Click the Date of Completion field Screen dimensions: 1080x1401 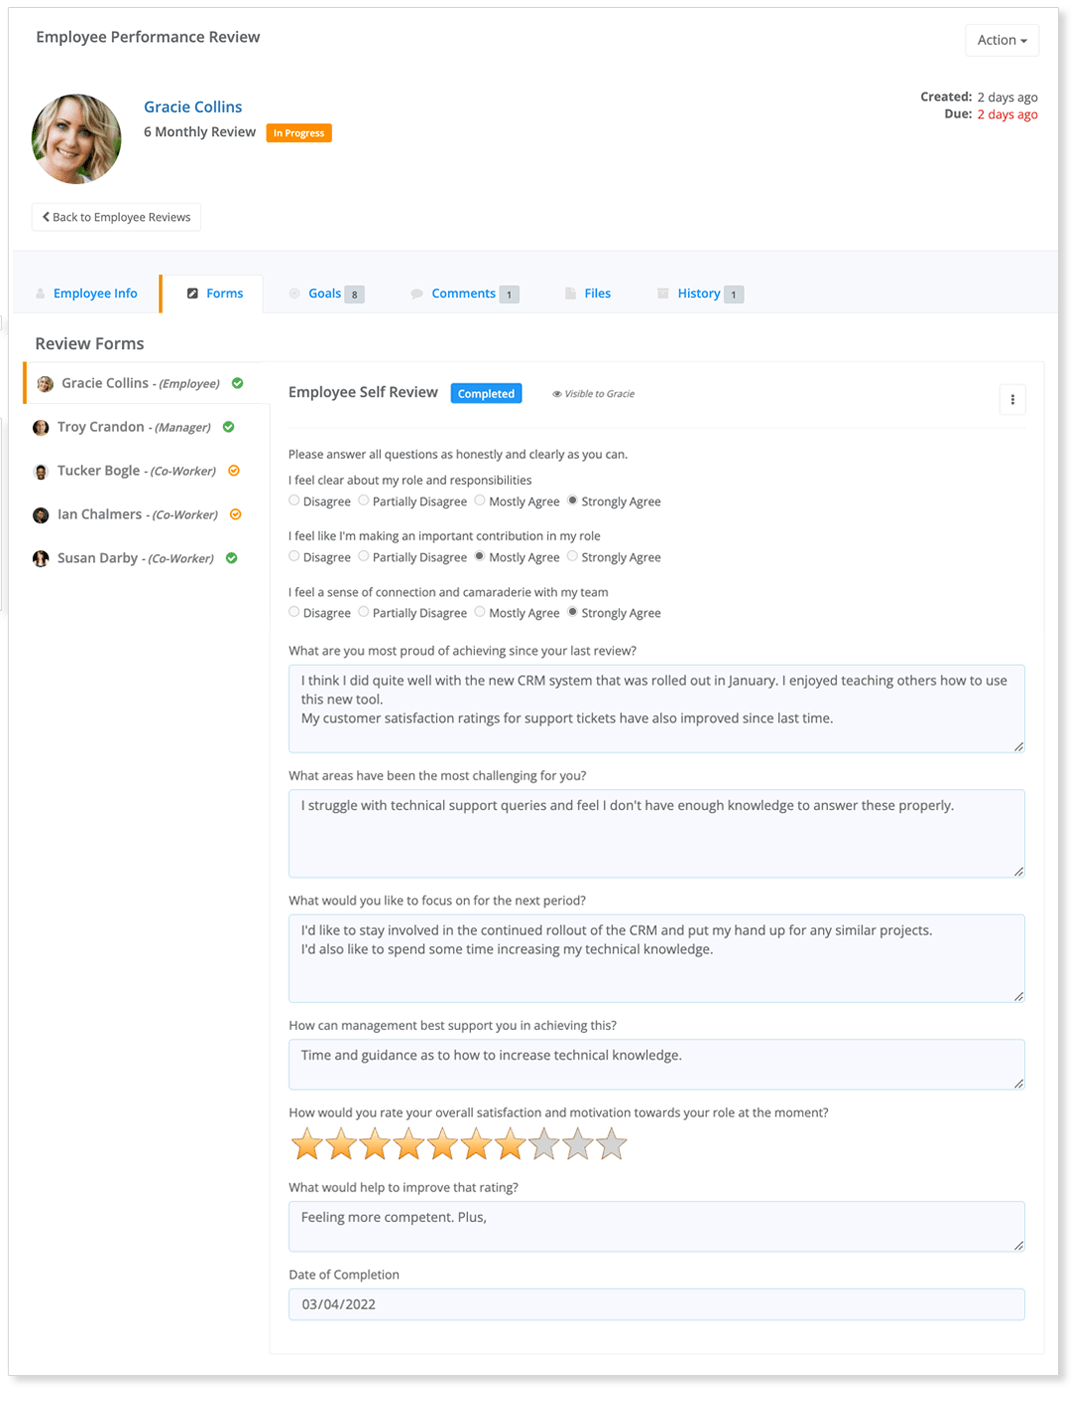tap(656, 1304)
